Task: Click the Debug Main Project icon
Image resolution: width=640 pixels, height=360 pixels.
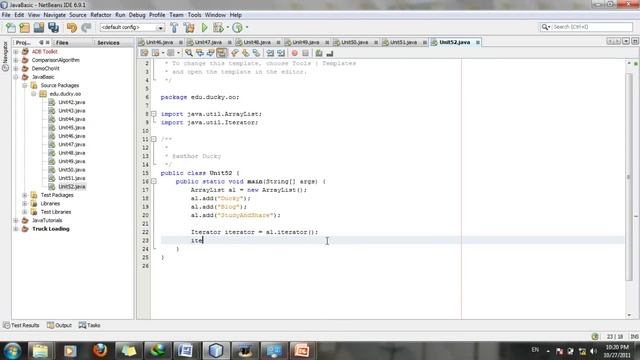Action: (218, 27)
